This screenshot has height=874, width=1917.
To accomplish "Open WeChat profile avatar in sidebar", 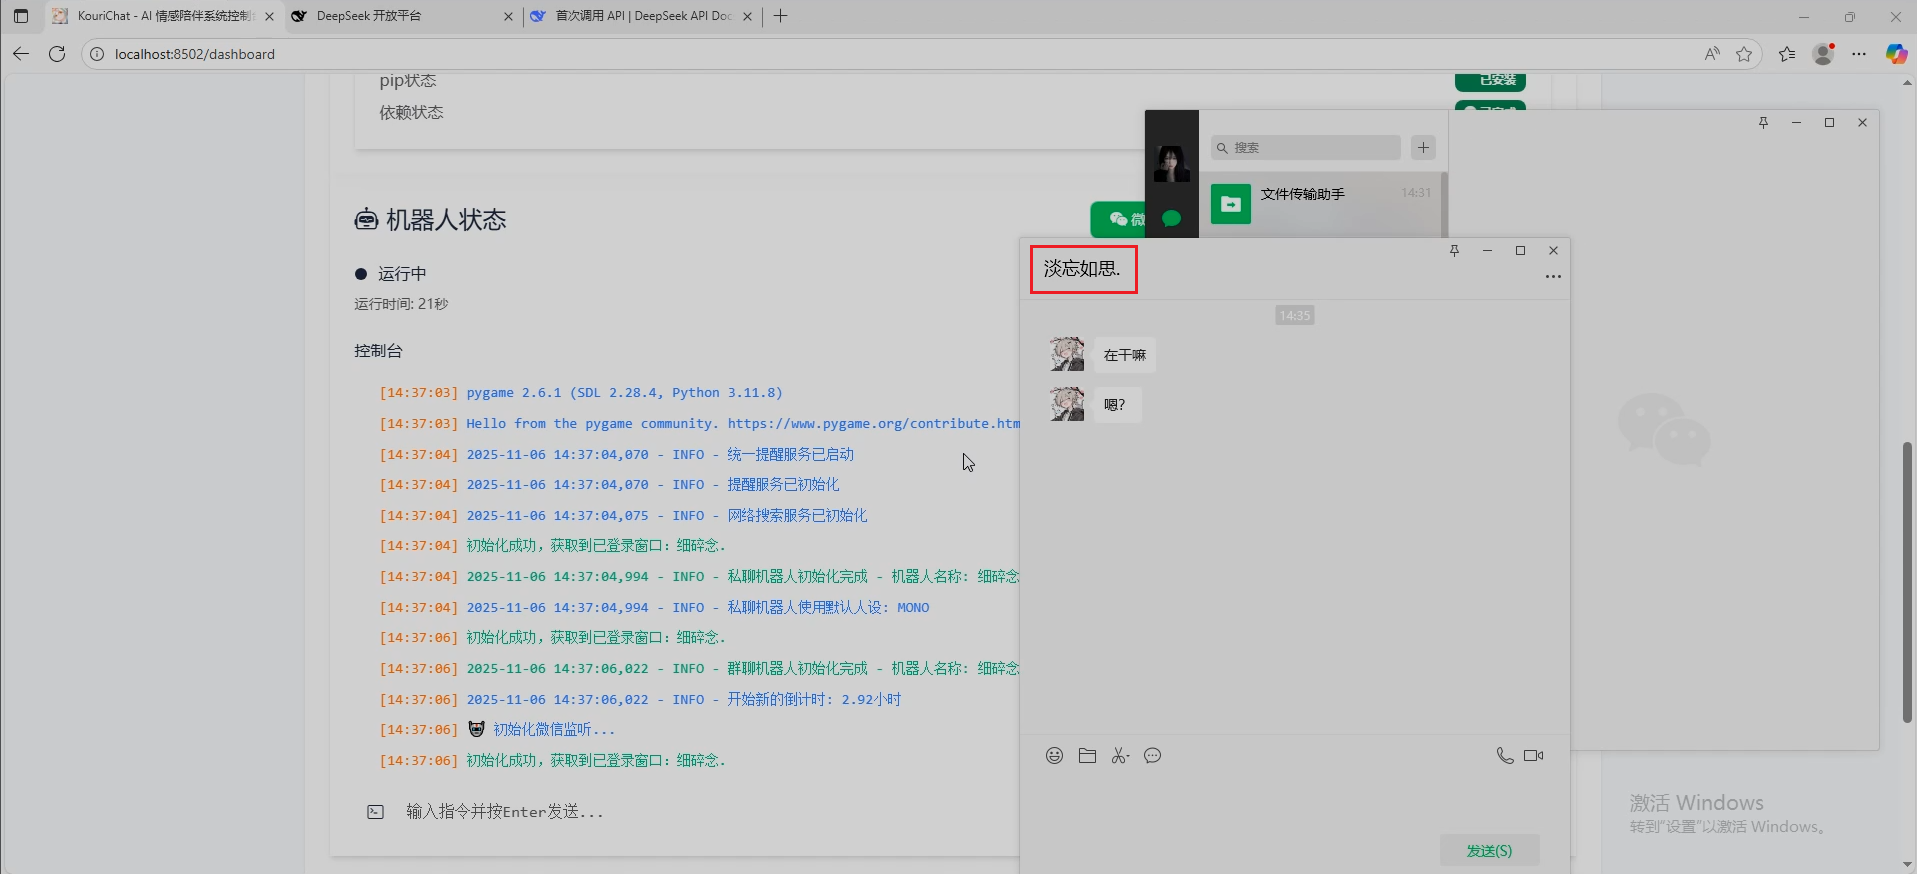I will tap(1171, 163).
